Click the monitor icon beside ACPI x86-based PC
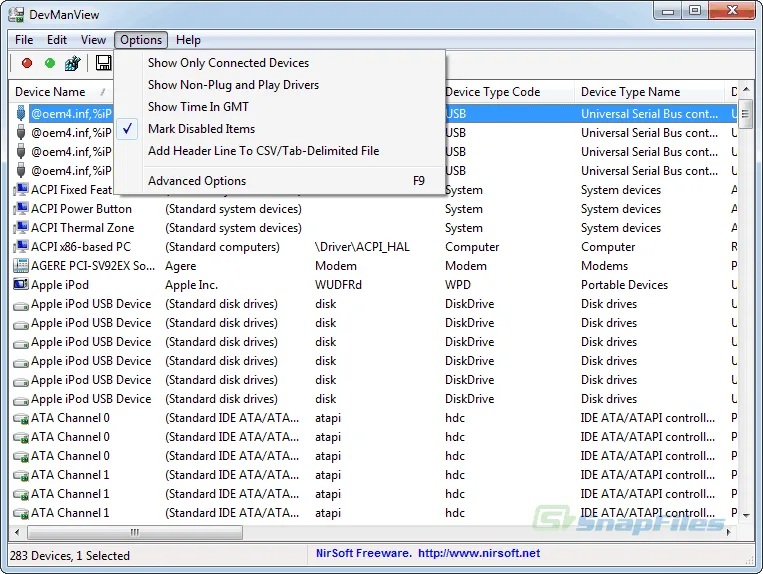763x574 pixels. click(21, 247)
